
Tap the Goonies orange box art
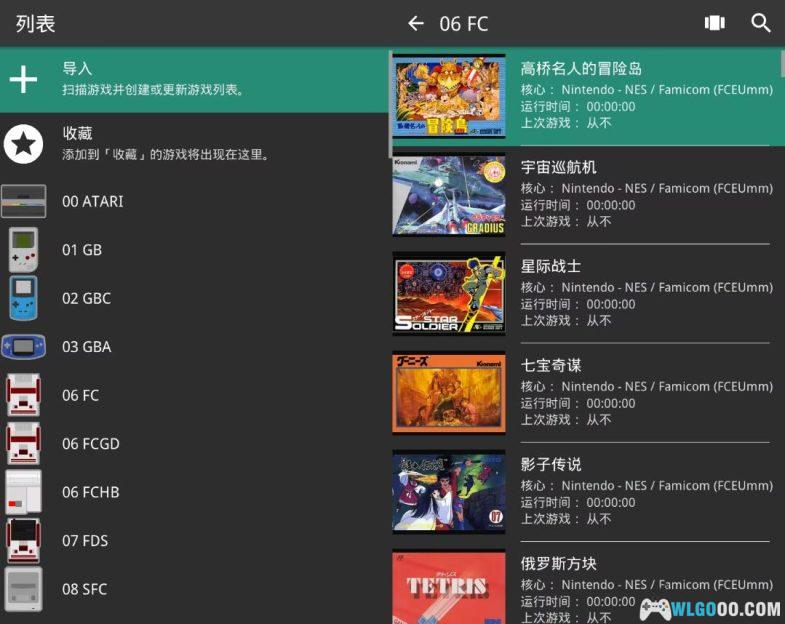pyautogui.click(x=449, y=393)
